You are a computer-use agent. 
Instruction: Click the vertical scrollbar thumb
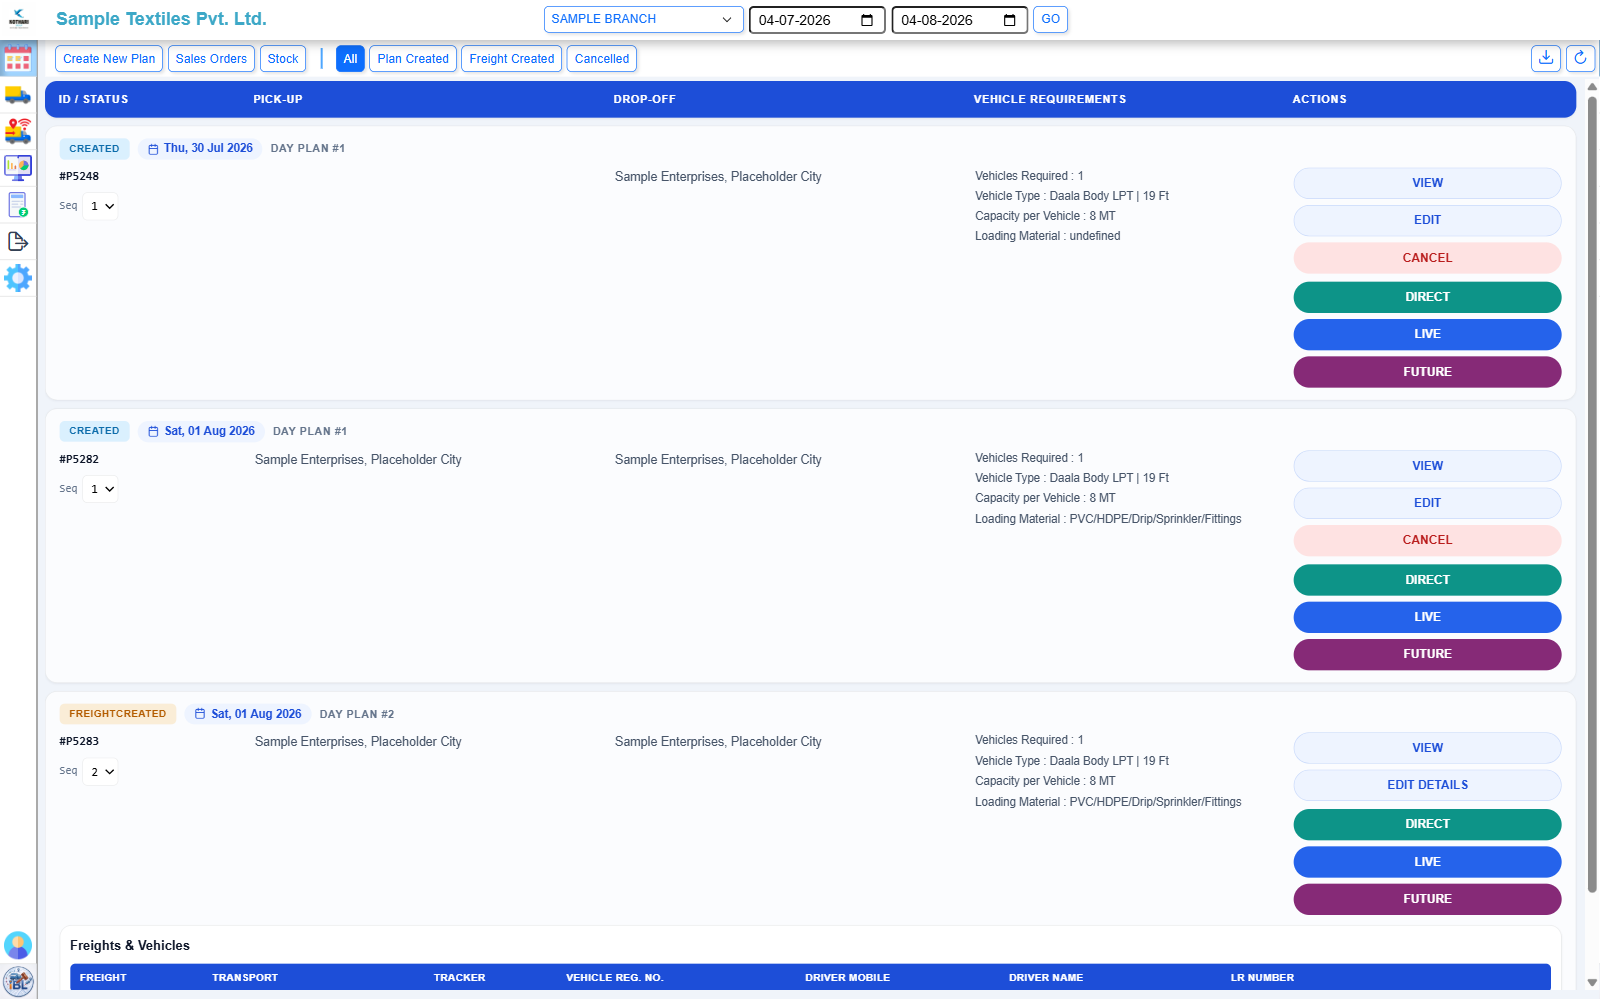pos(1592,492)
